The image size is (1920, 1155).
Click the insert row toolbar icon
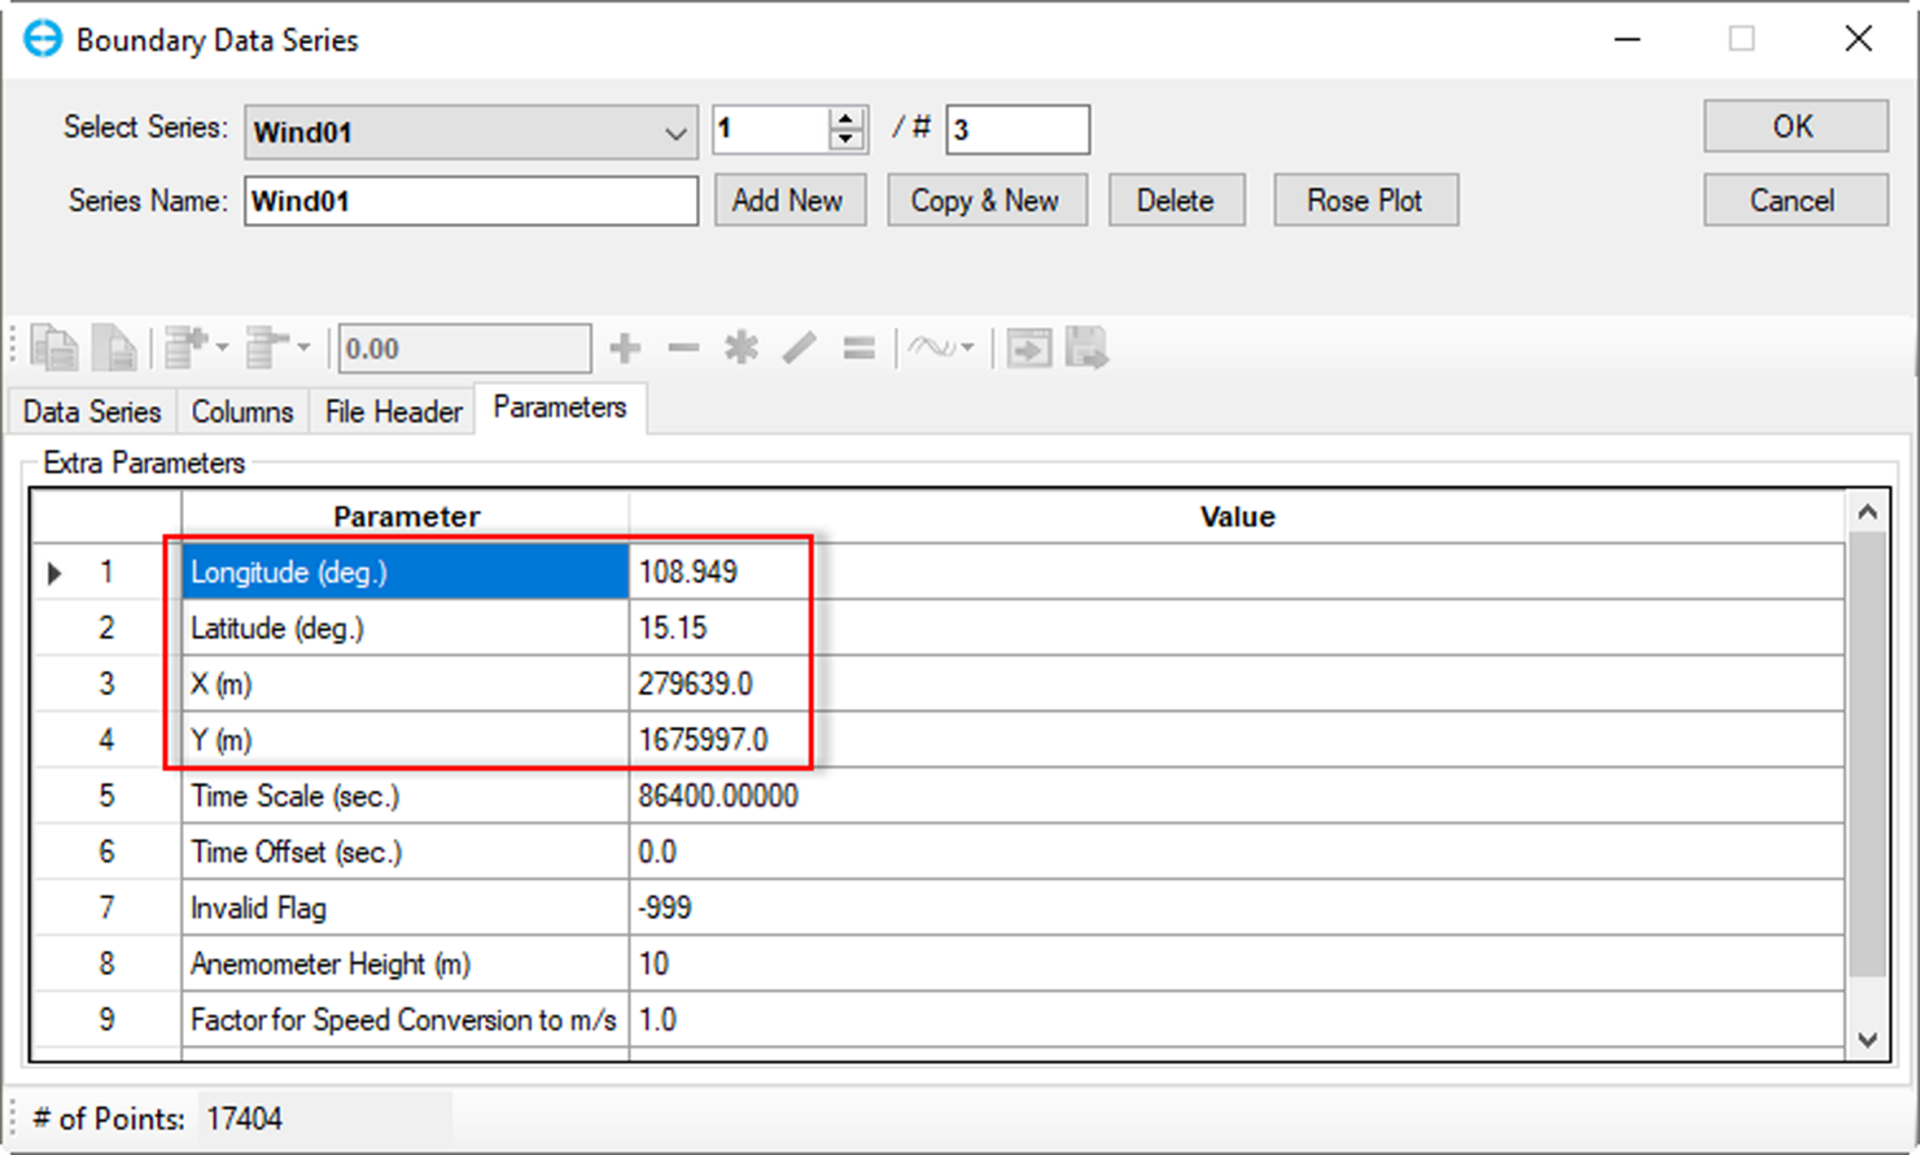click(186, 348)
